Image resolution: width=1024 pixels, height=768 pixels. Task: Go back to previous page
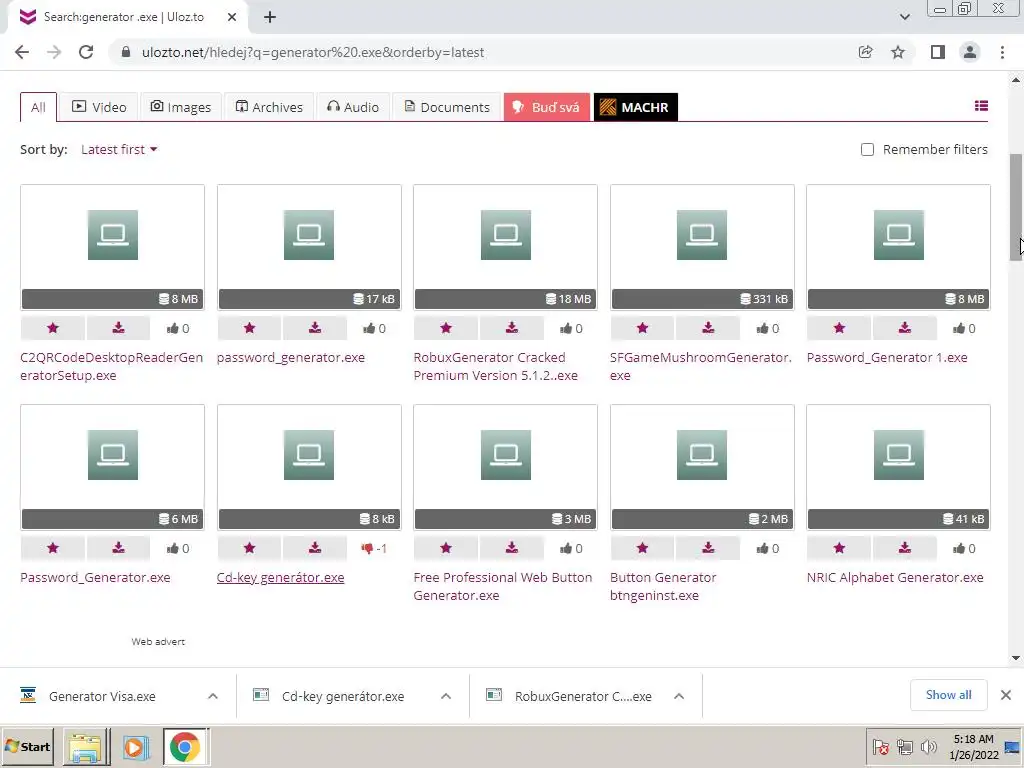pos(22,52)
